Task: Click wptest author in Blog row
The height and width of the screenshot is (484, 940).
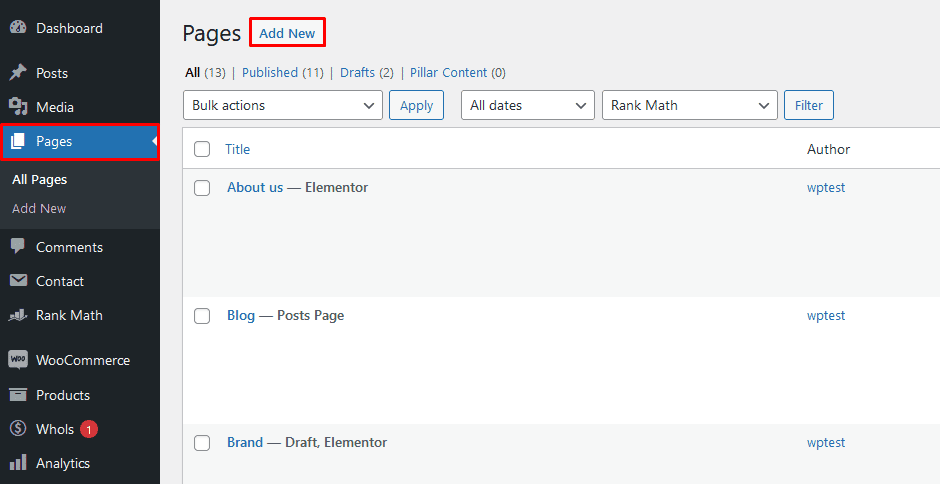Action: [x=826, y=315]
